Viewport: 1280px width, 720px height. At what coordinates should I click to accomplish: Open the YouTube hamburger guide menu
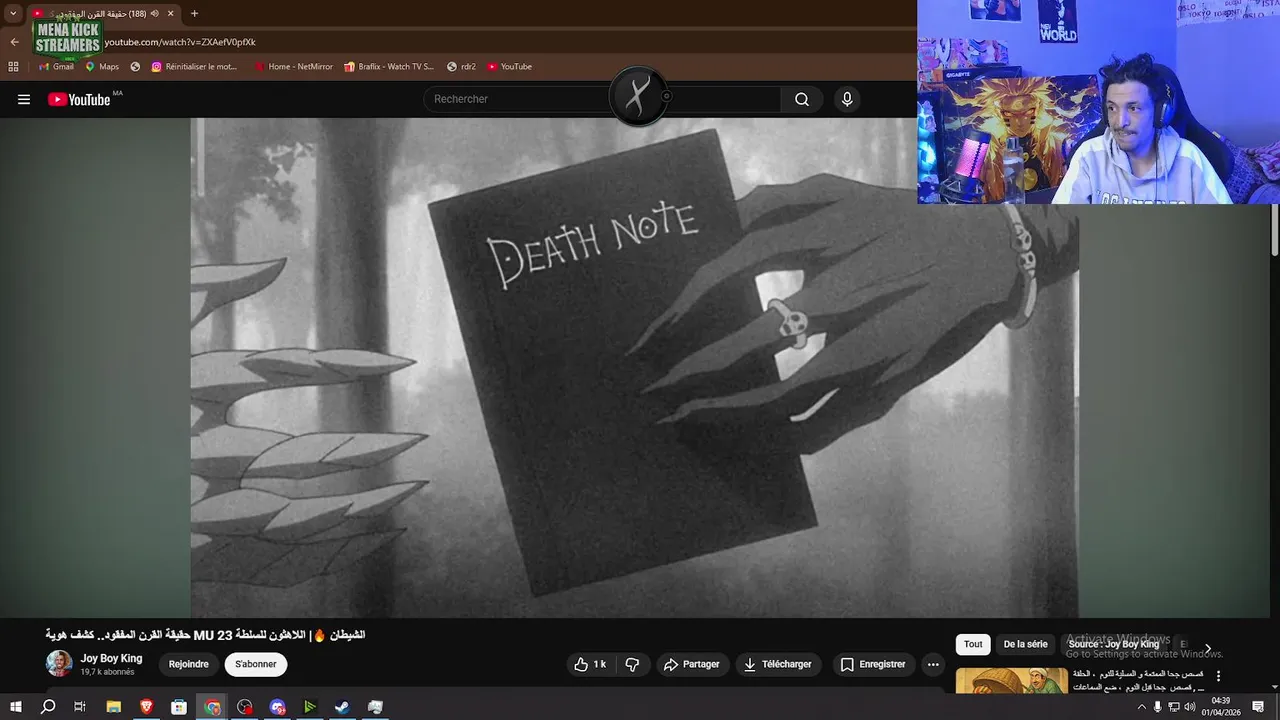tap(24, 99)
